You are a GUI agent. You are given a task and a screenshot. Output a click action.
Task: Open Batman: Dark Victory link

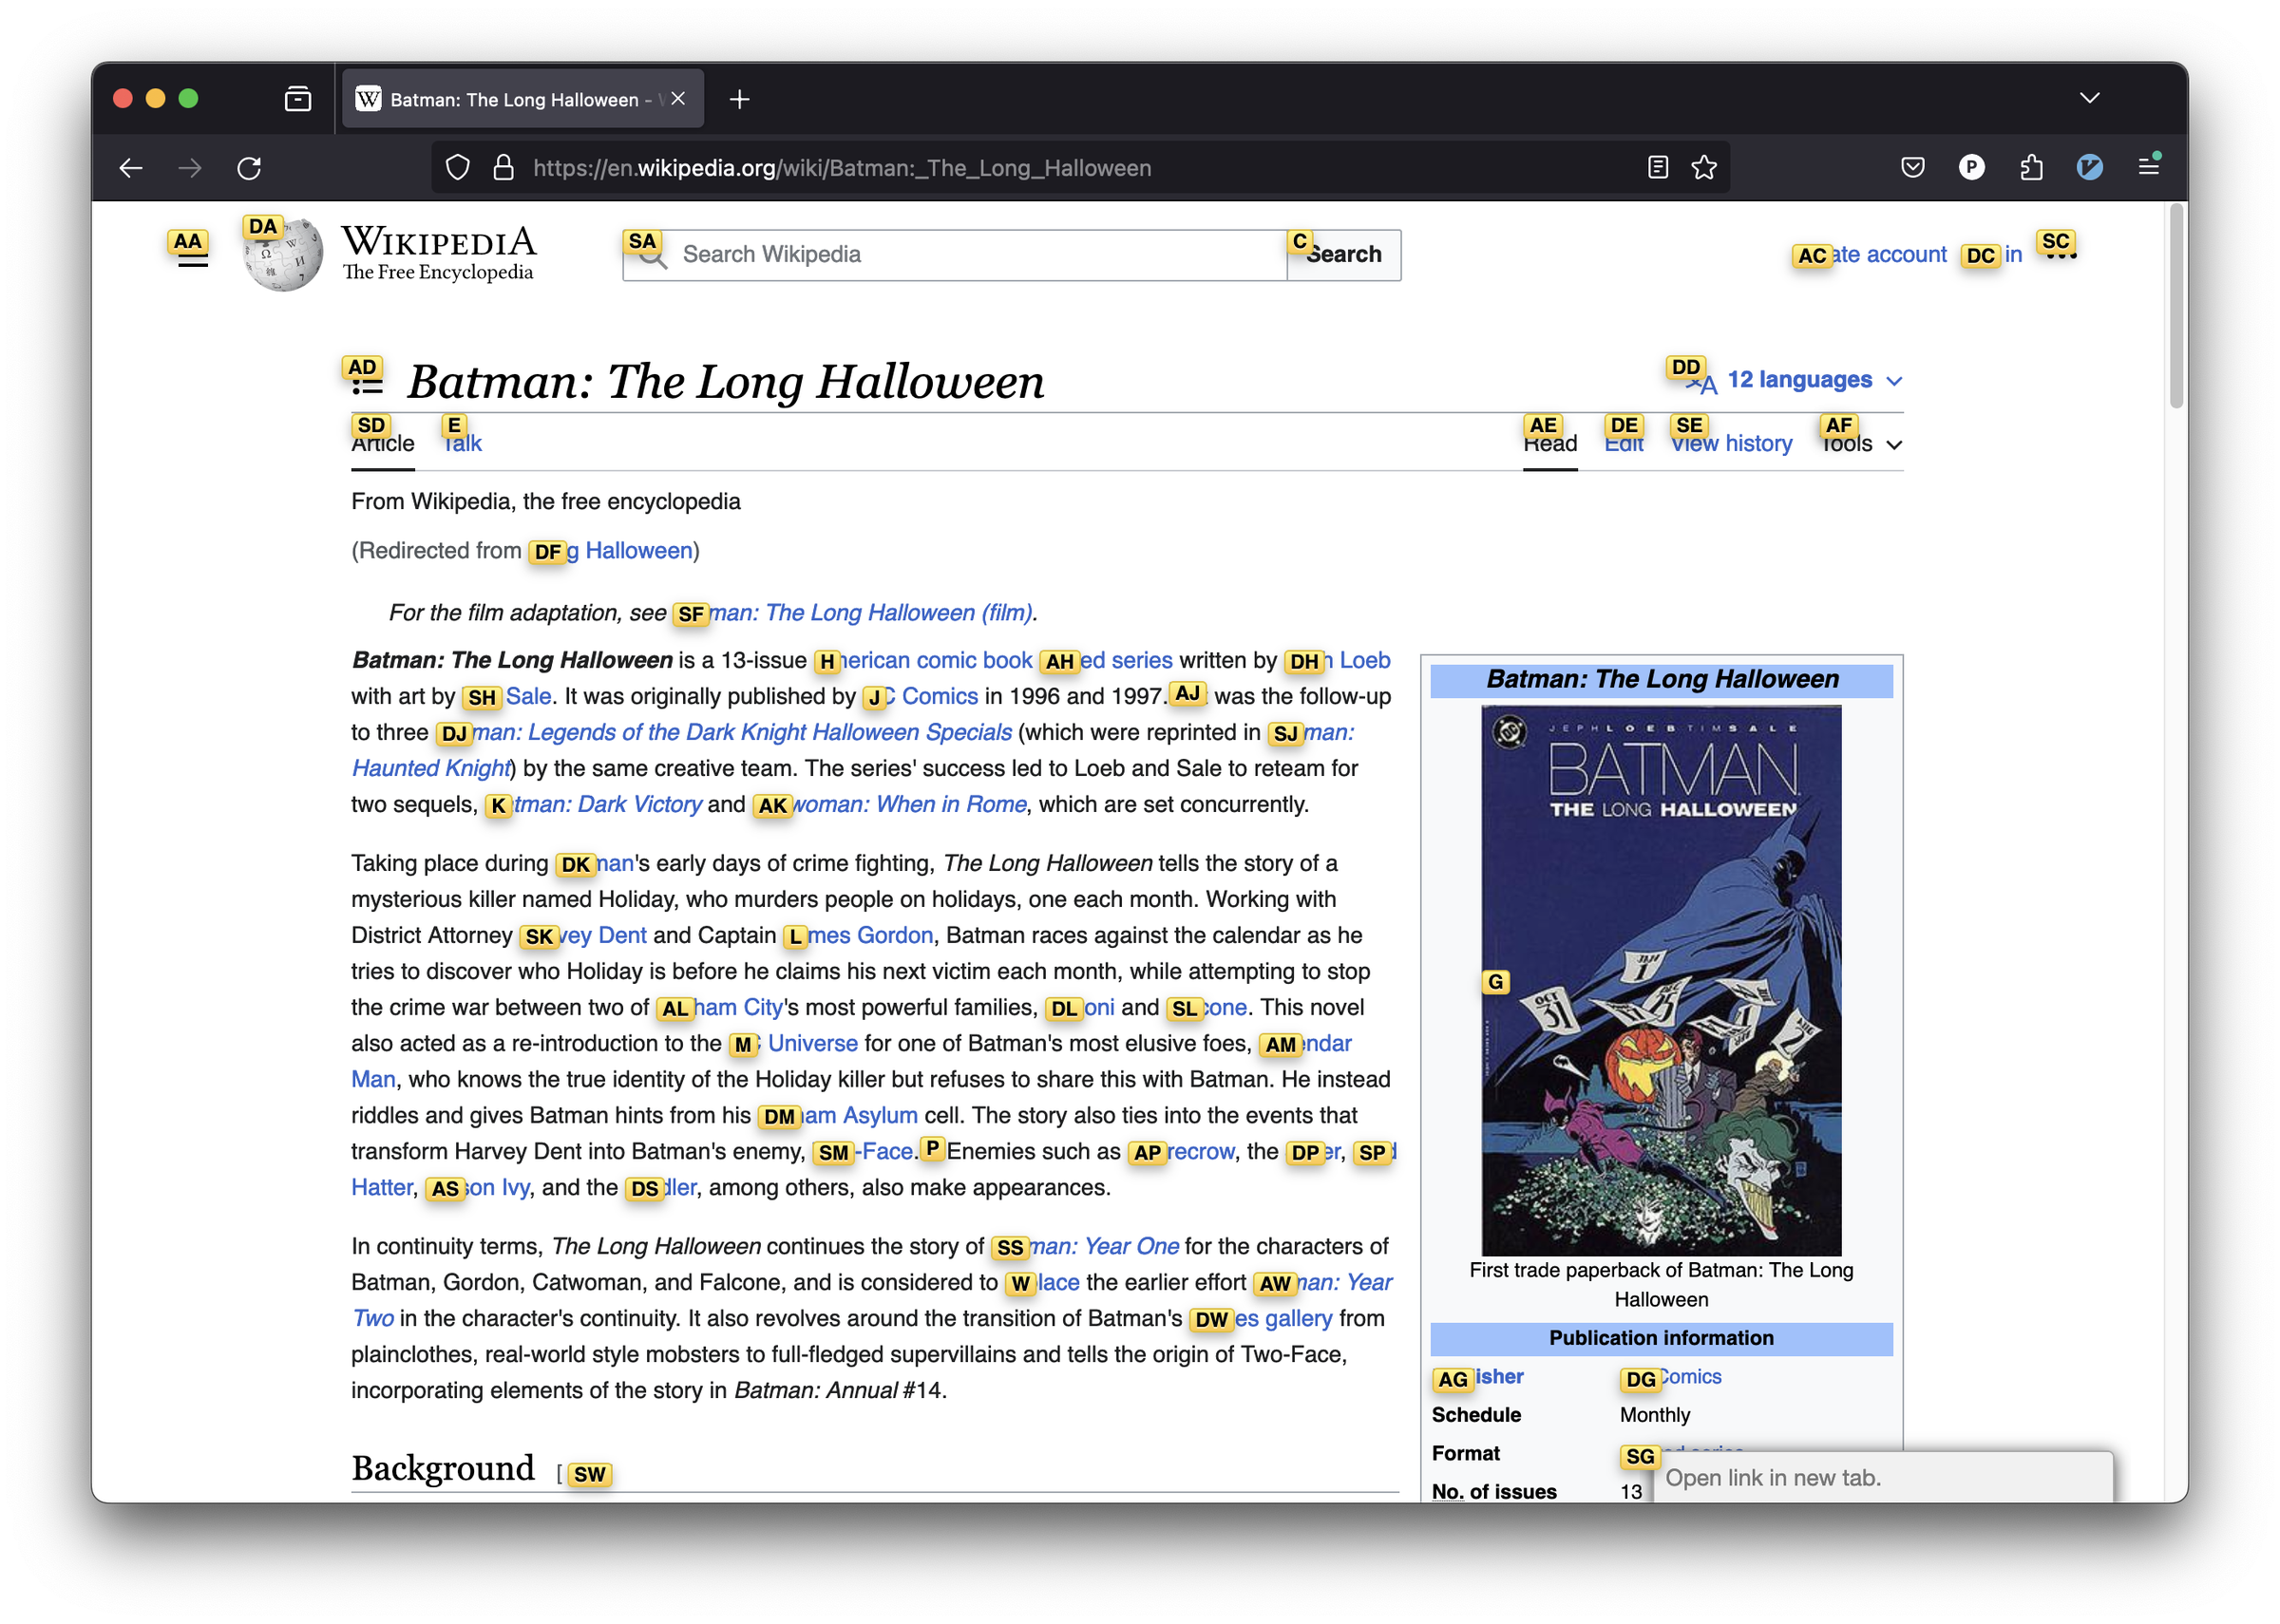[594, 805]
